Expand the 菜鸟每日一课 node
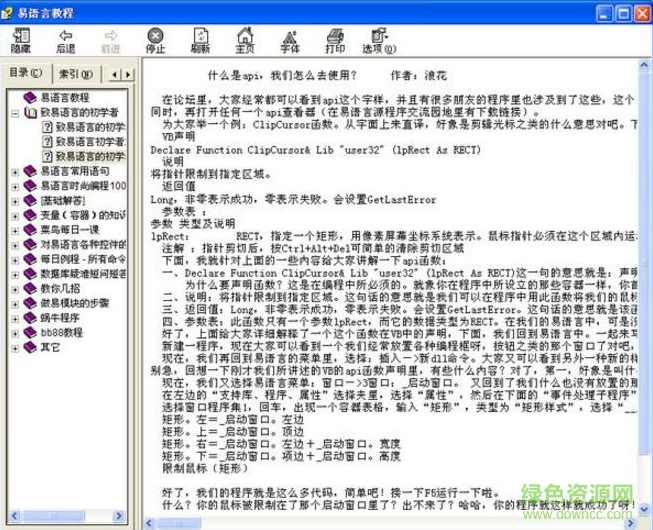This screenshot has height=530, width=653. click(x=15, y=231)
